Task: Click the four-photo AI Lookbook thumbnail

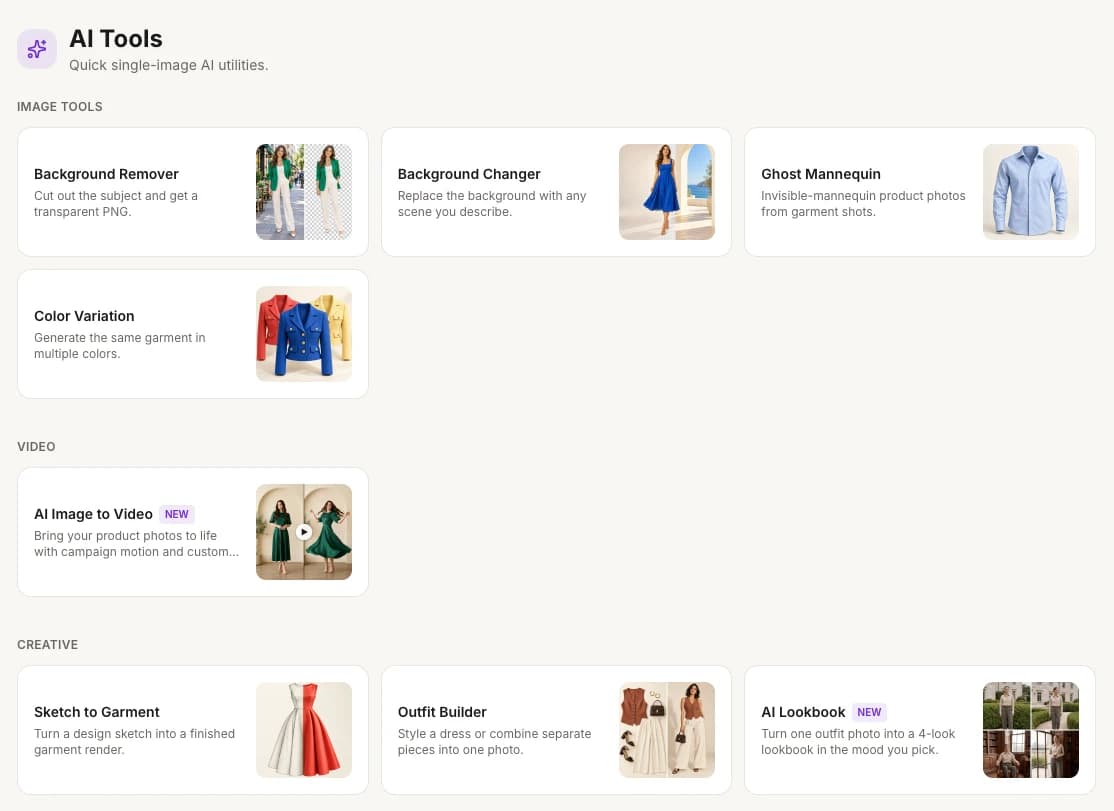Action: point(1031,730)
